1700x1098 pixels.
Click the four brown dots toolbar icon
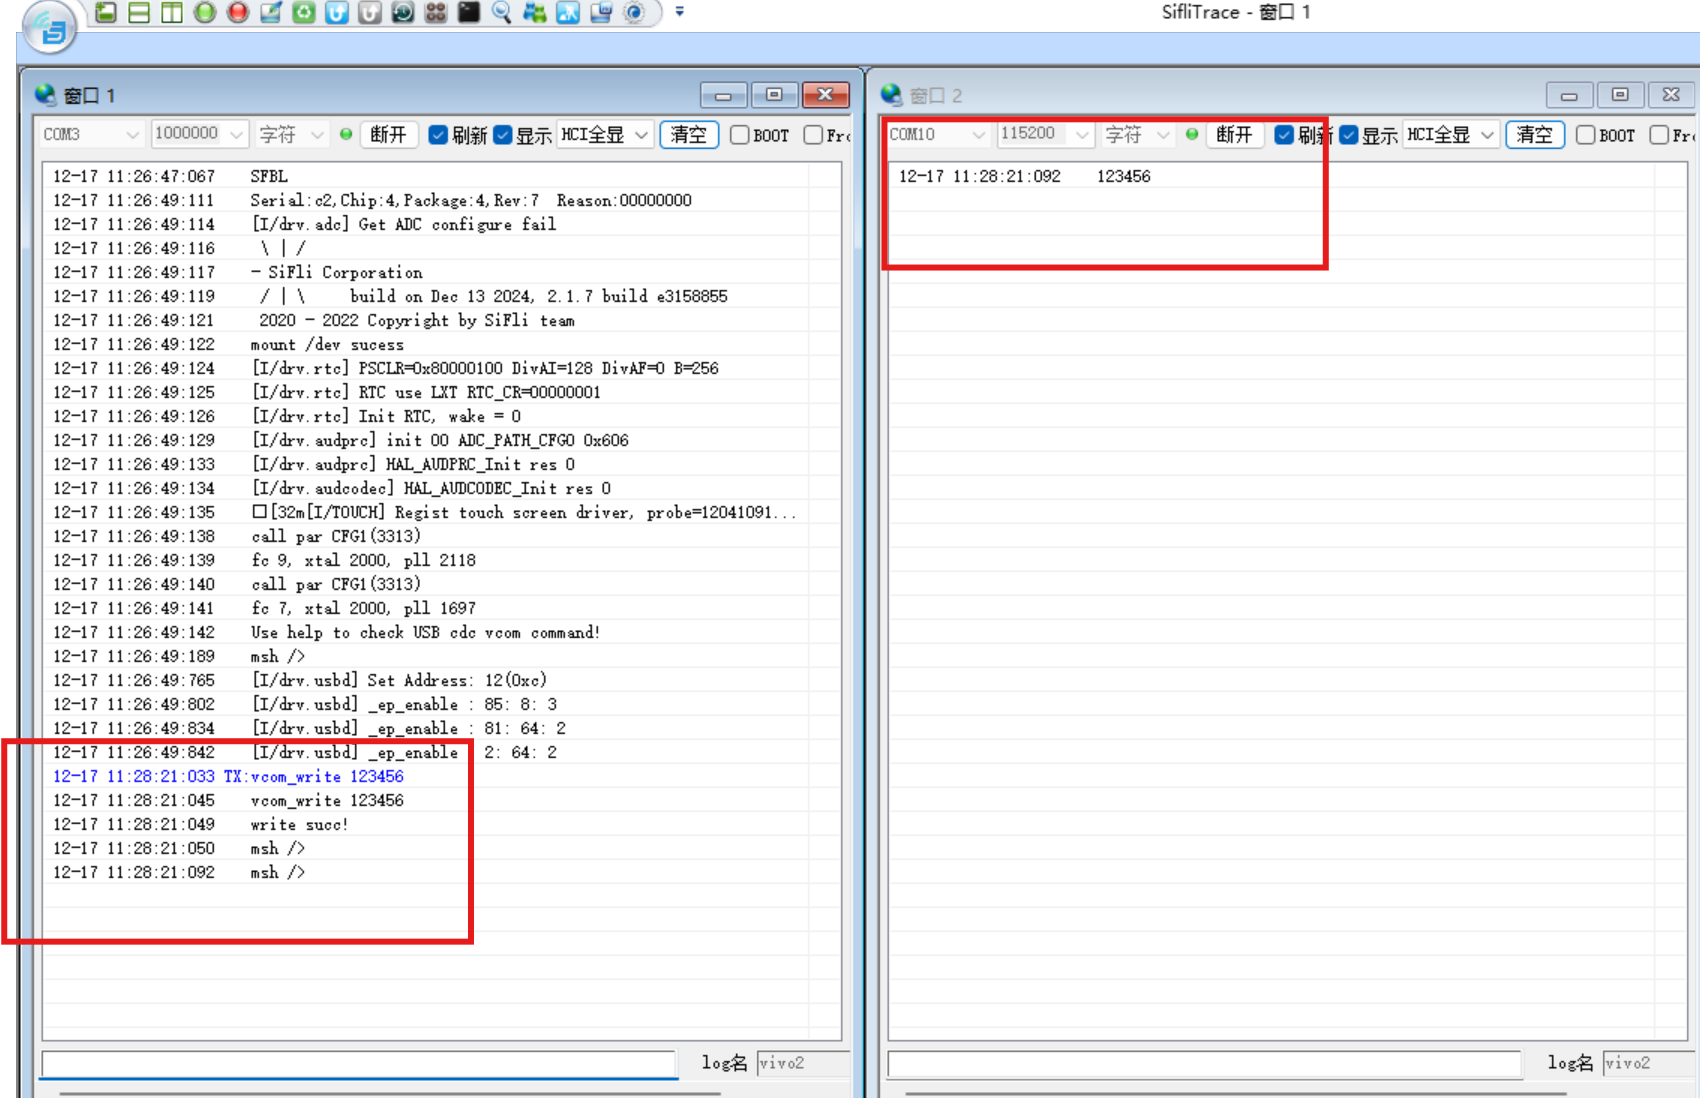click(x=436, y=12)
